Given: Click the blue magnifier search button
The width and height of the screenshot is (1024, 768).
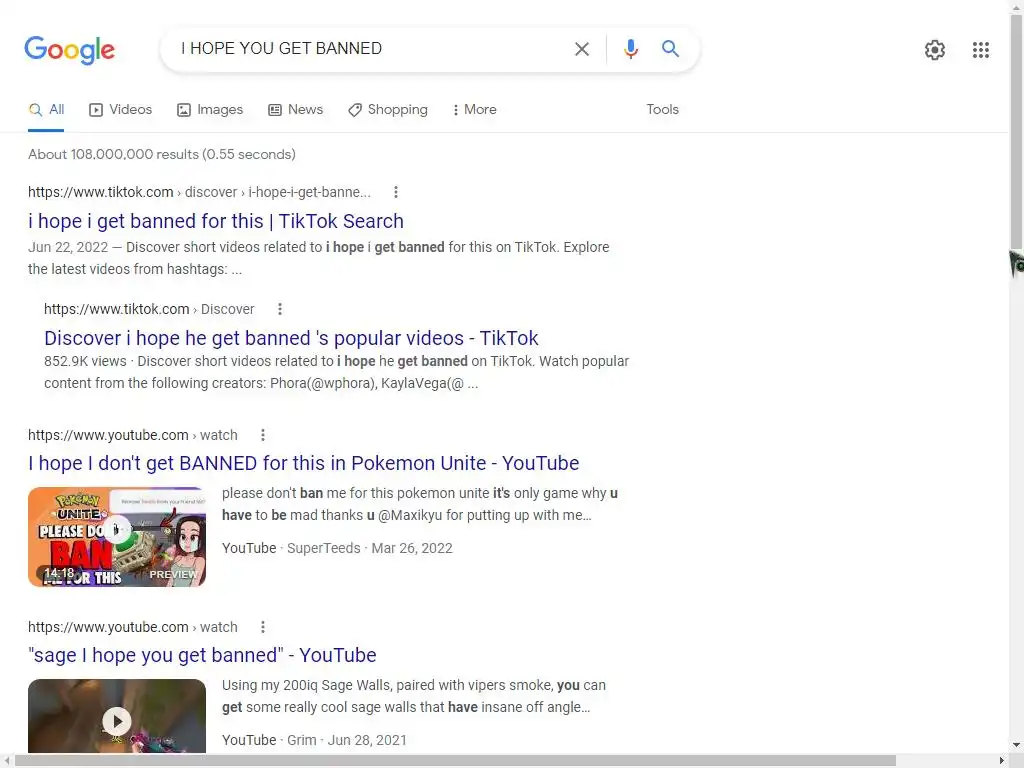Looking at the screenshot, I should [x=670, y=48].
